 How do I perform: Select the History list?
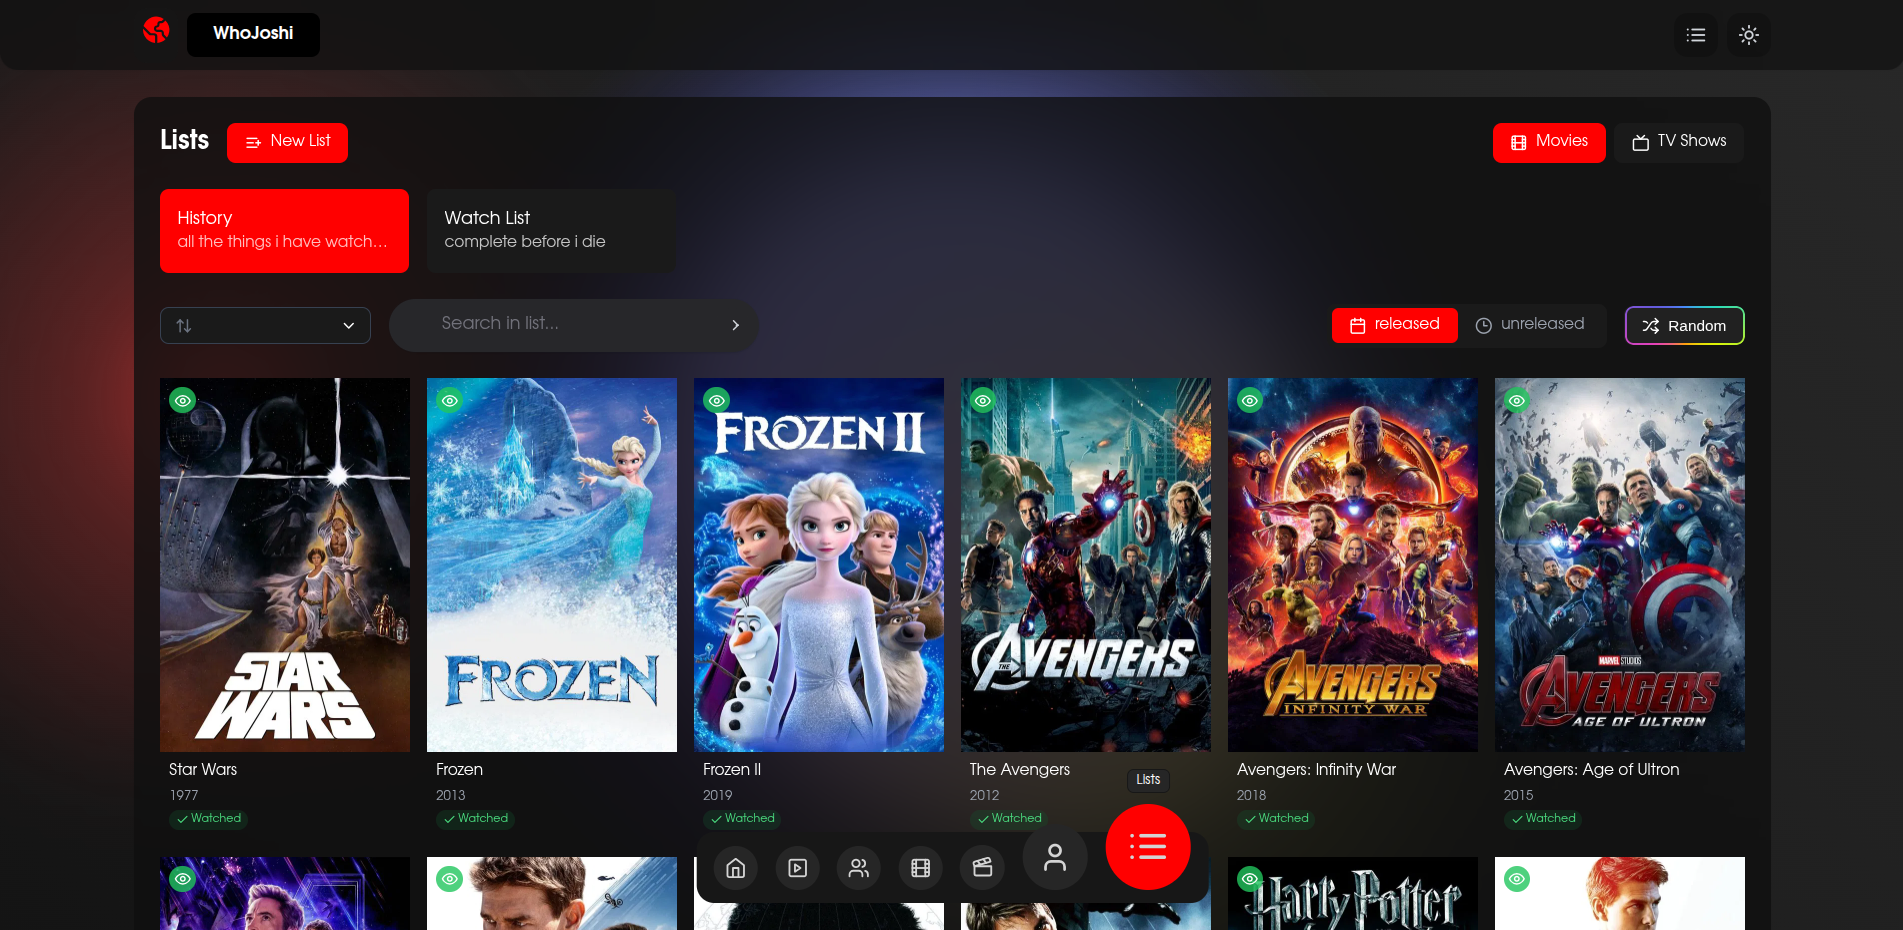284,230
